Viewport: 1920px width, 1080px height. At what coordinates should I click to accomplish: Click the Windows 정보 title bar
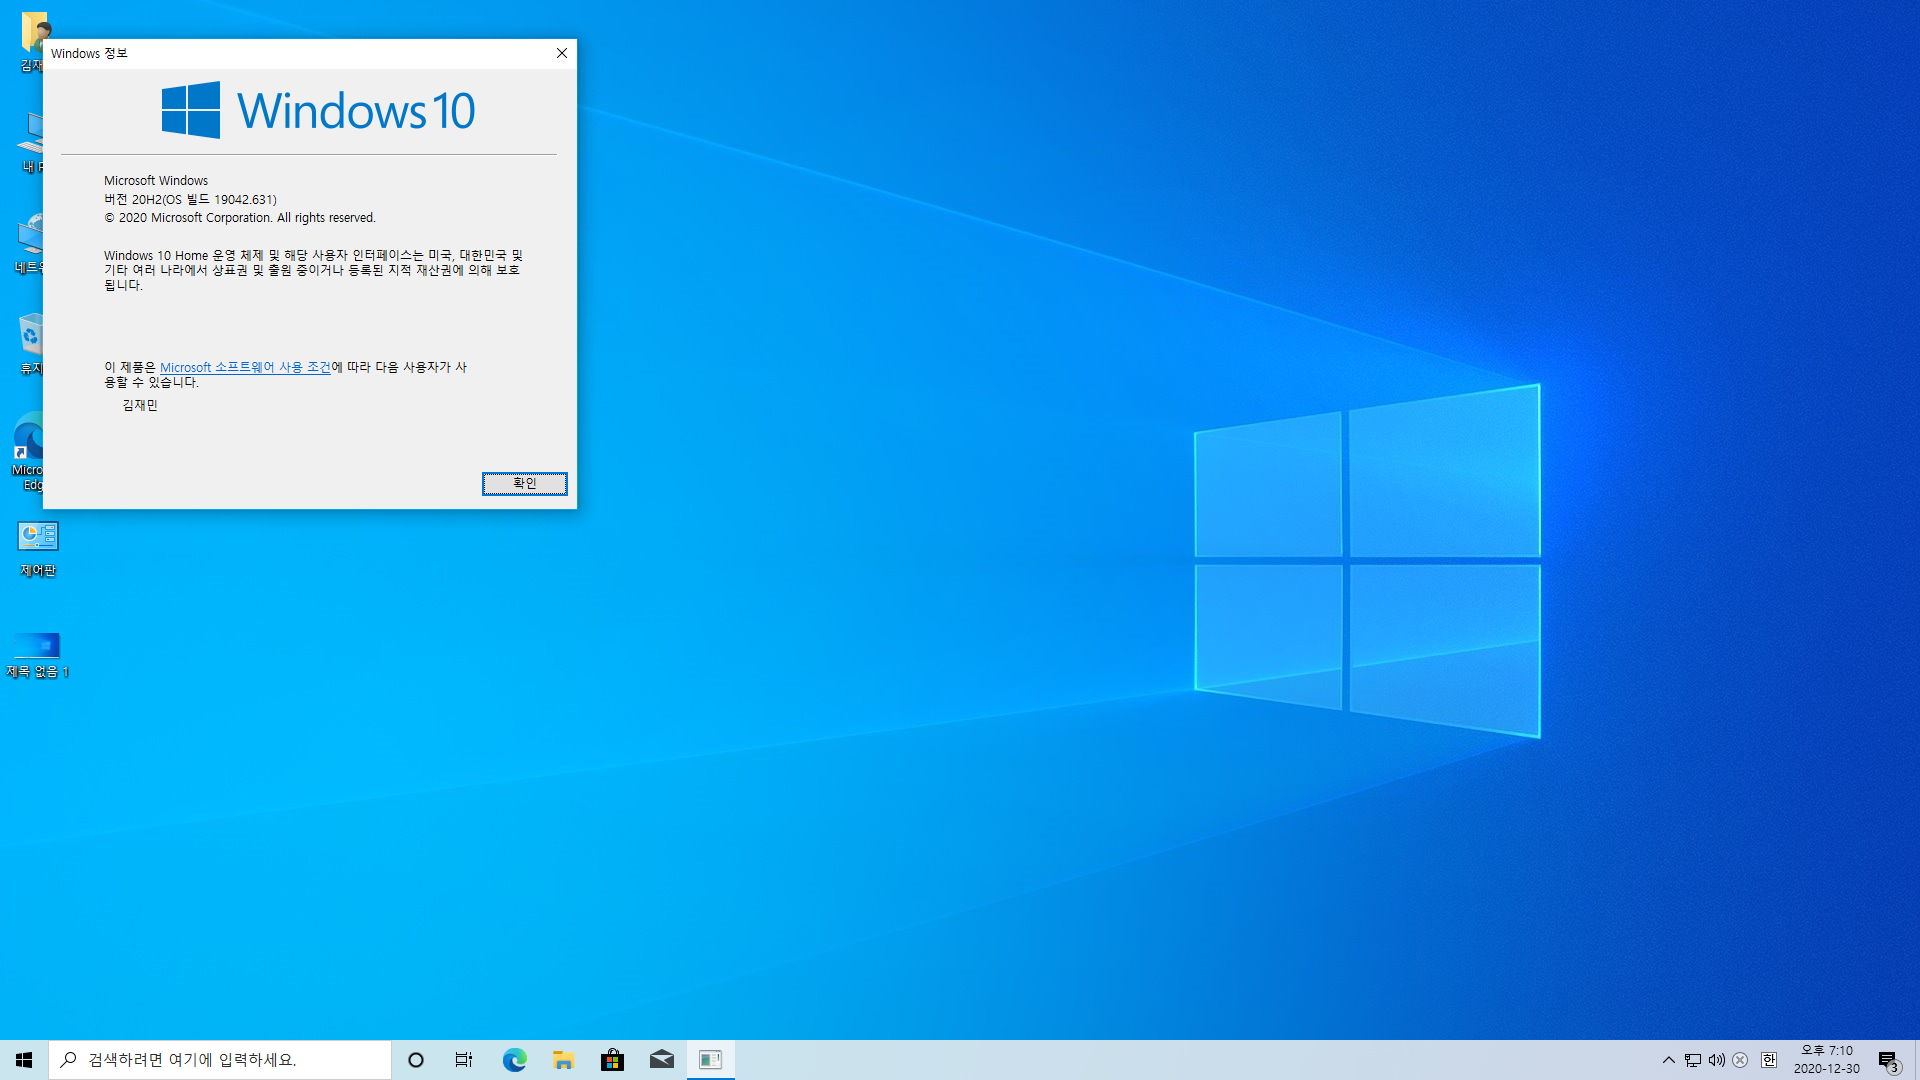296,53
